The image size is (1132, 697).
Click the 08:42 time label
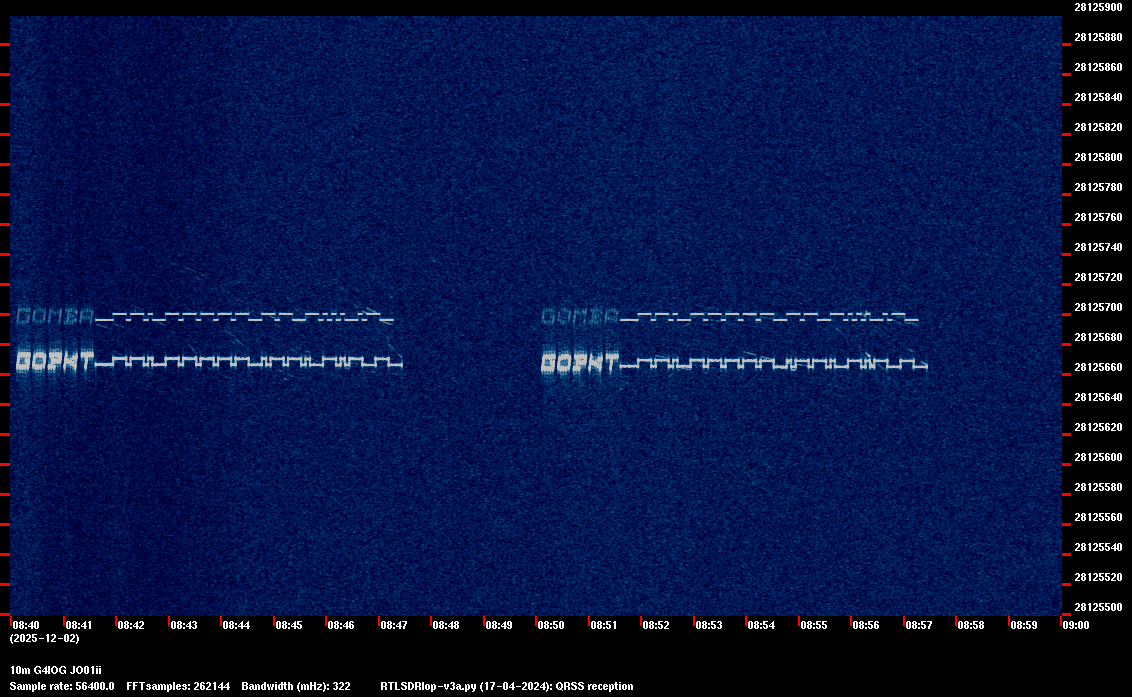coord(131,625)
